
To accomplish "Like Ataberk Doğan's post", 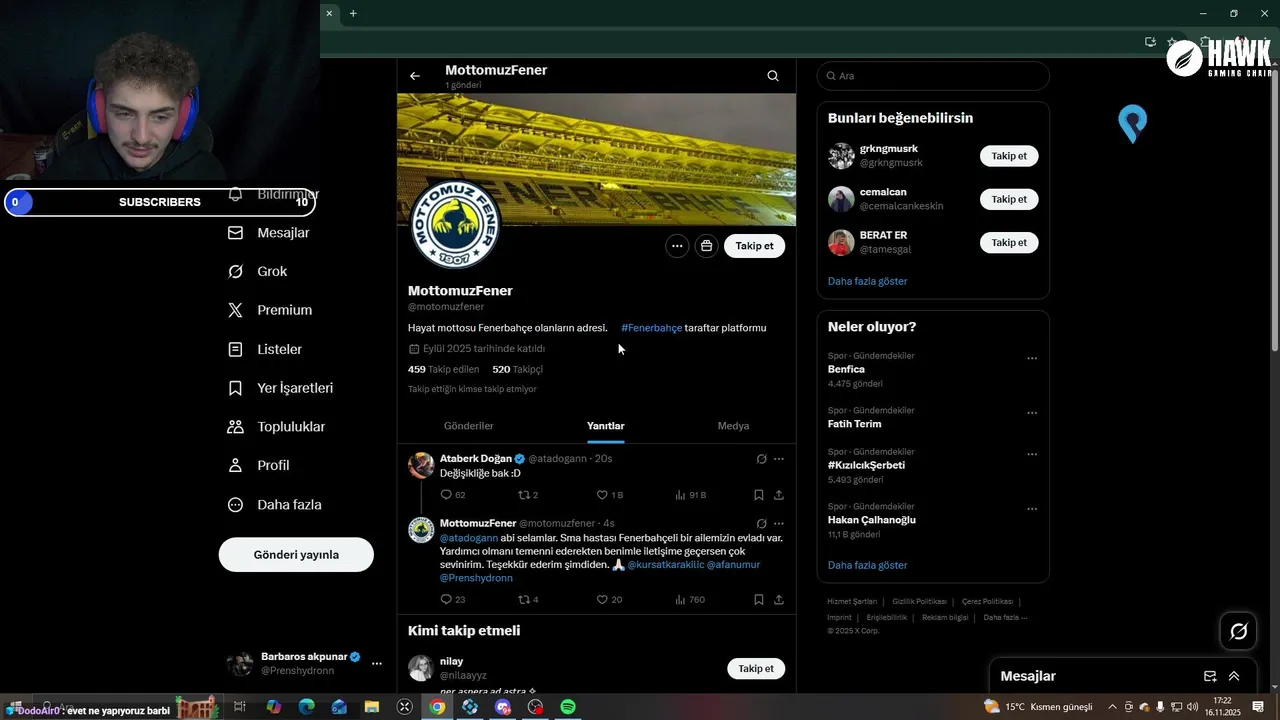I will [x=609, y=495].
